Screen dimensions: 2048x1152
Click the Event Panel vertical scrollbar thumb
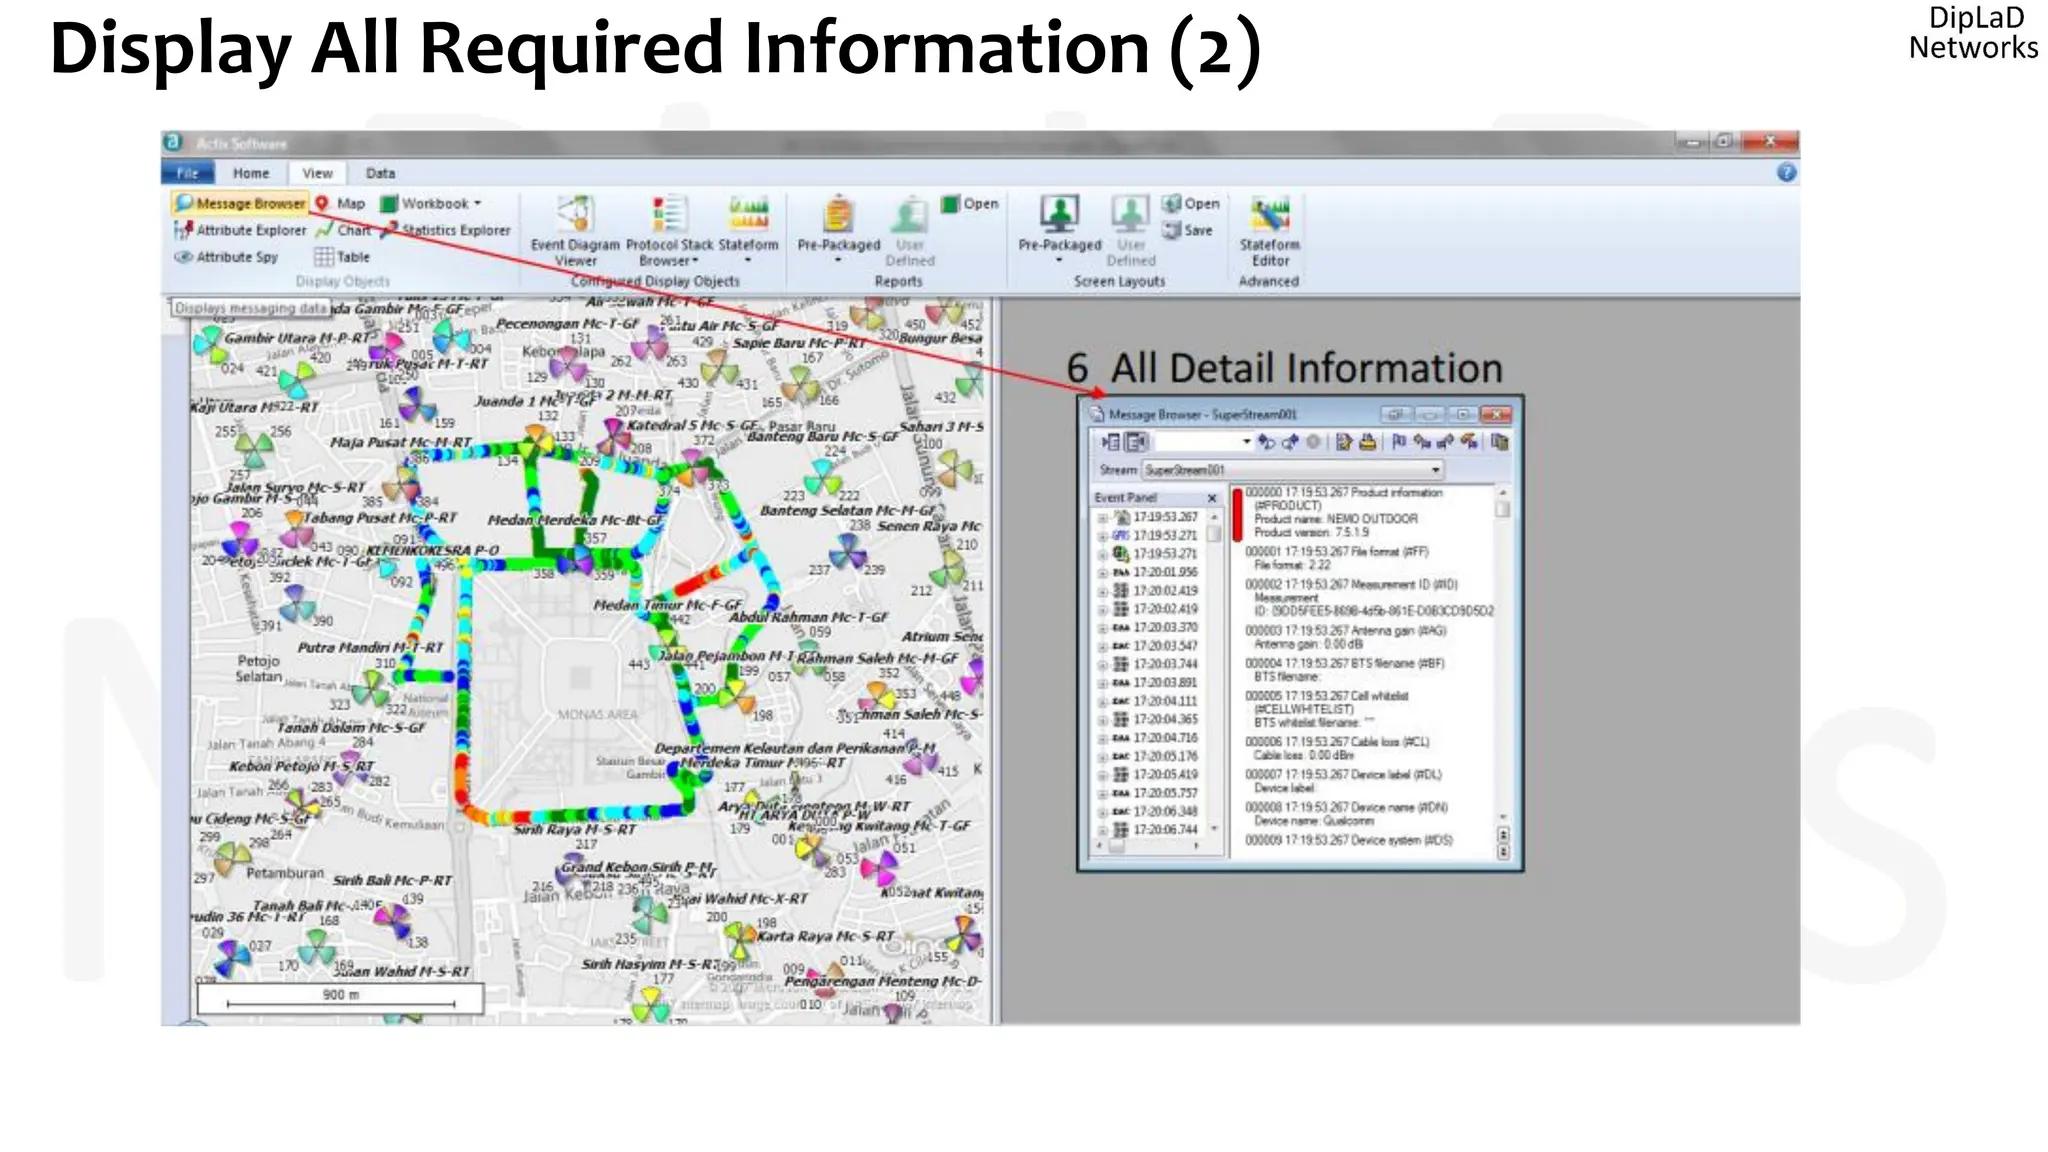(1215, 534)
